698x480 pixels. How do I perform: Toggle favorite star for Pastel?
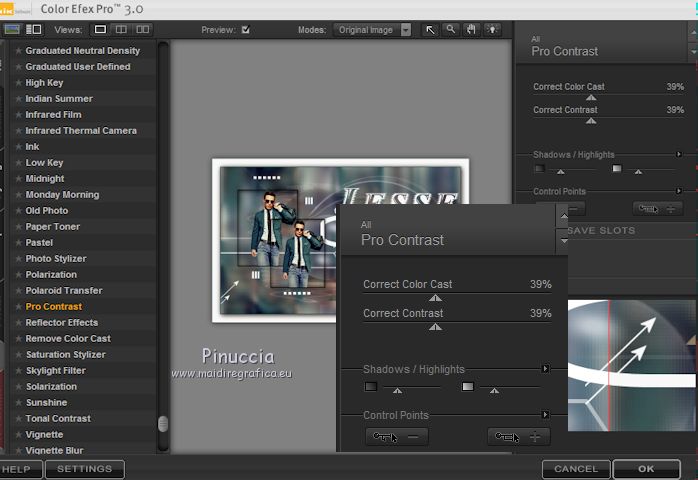[18, 243]
